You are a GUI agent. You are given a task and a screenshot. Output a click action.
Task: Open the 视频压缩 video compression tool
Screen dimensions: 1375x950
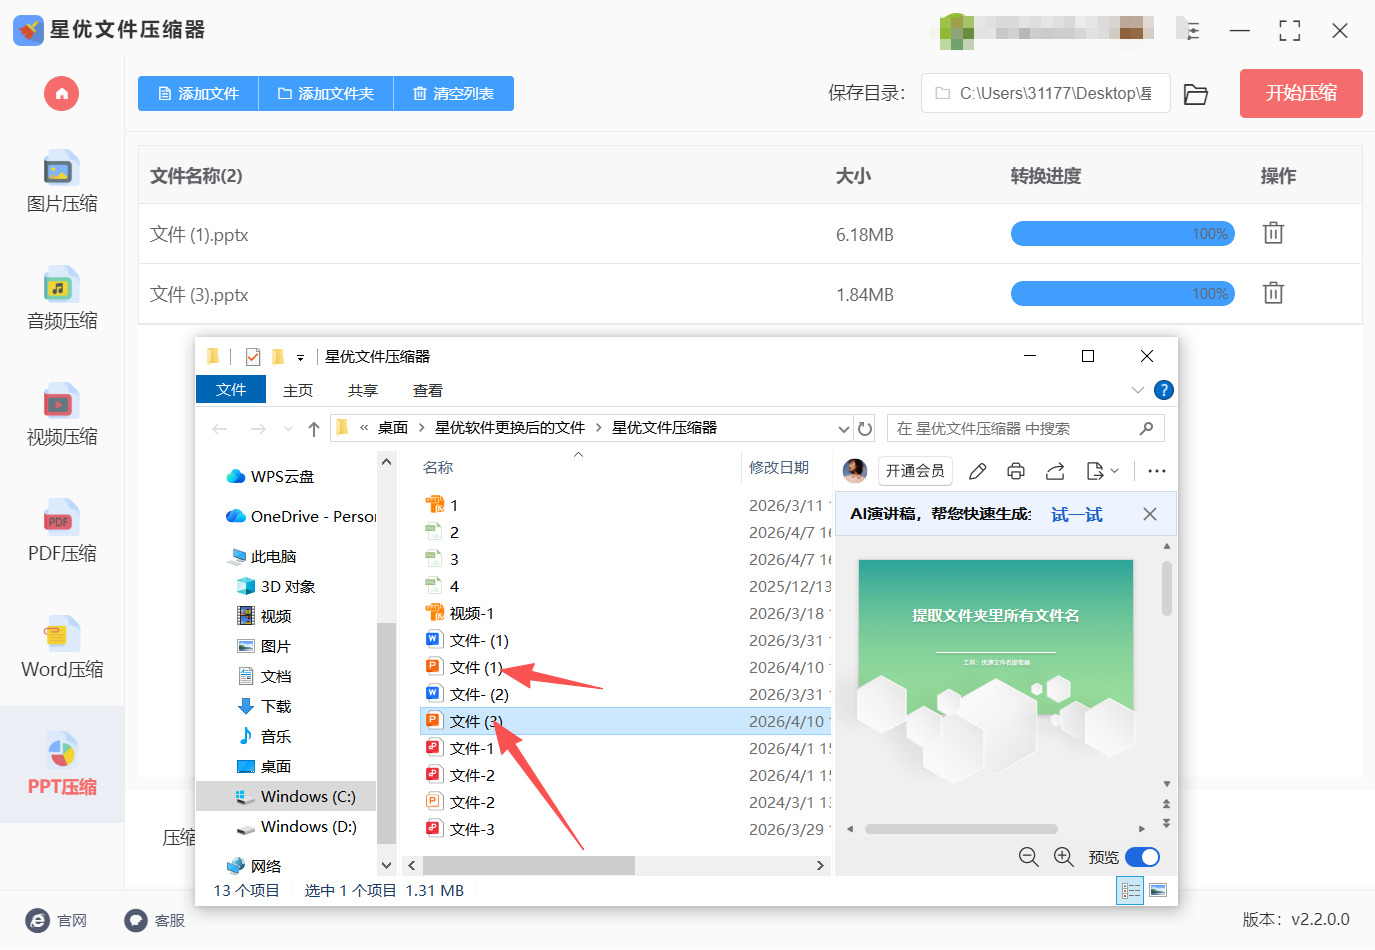pyautogui.click(x=62, y=415)
